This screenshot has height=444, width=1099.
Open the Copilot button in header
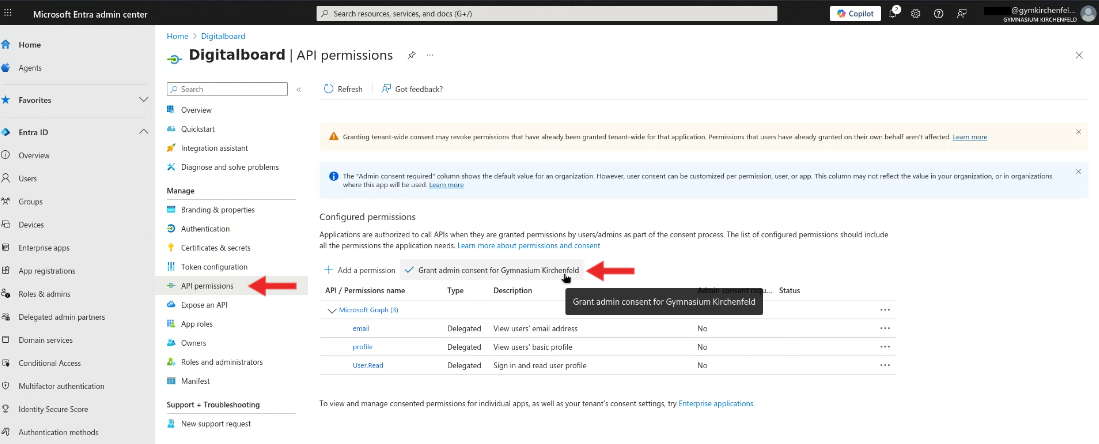[x=855, y=13]
